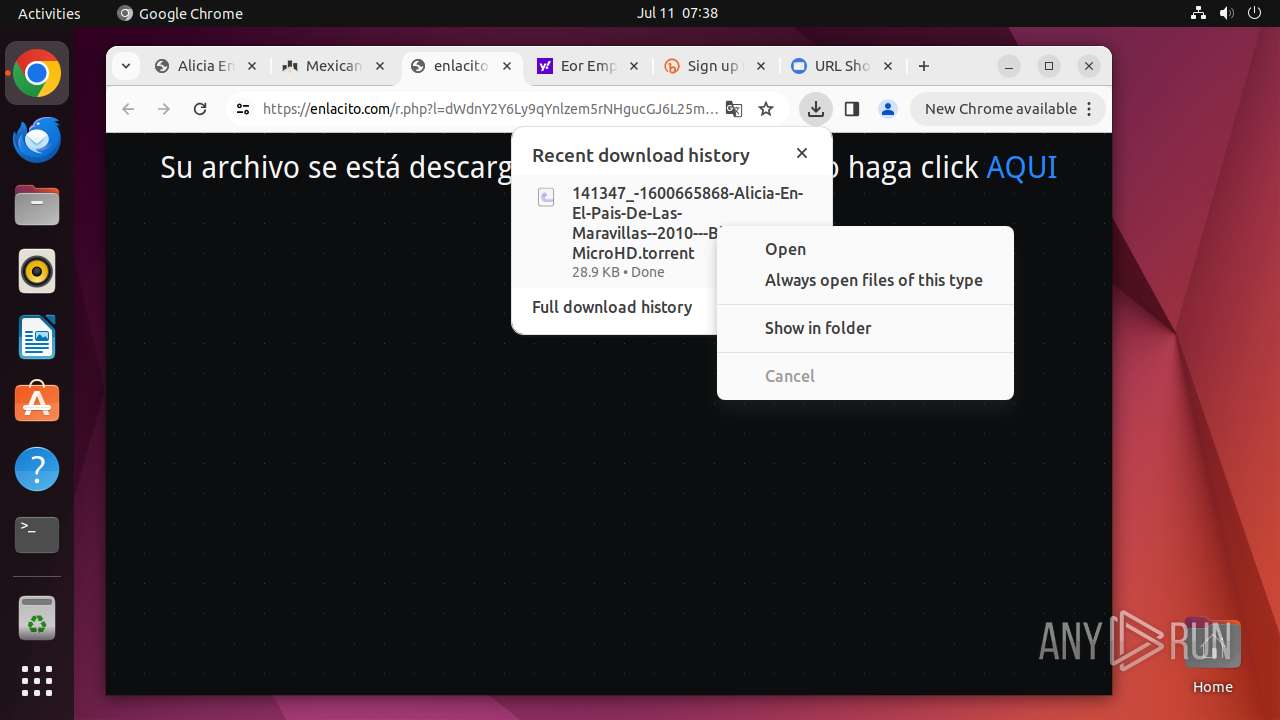Close the URL Sho tab
This screenshot has height=720, width=1280.
click(889, 66)
